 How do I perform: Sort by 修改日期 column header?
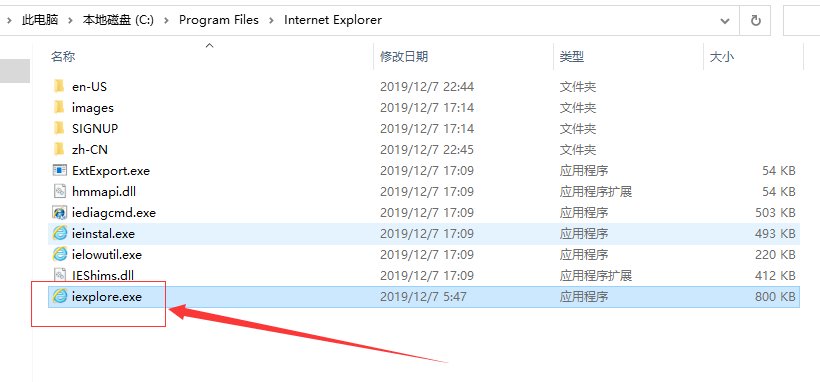pyautogui.click(x=404, y=57)
